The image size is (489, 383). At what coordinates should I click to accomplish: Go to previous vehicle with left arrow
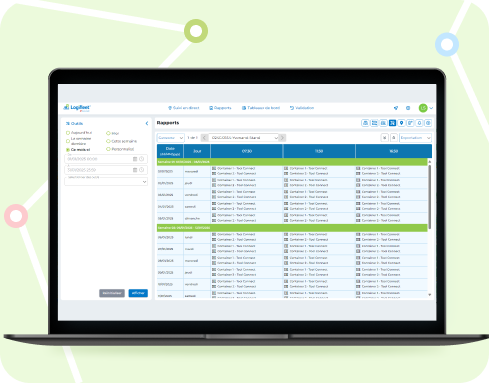(205, 138)
